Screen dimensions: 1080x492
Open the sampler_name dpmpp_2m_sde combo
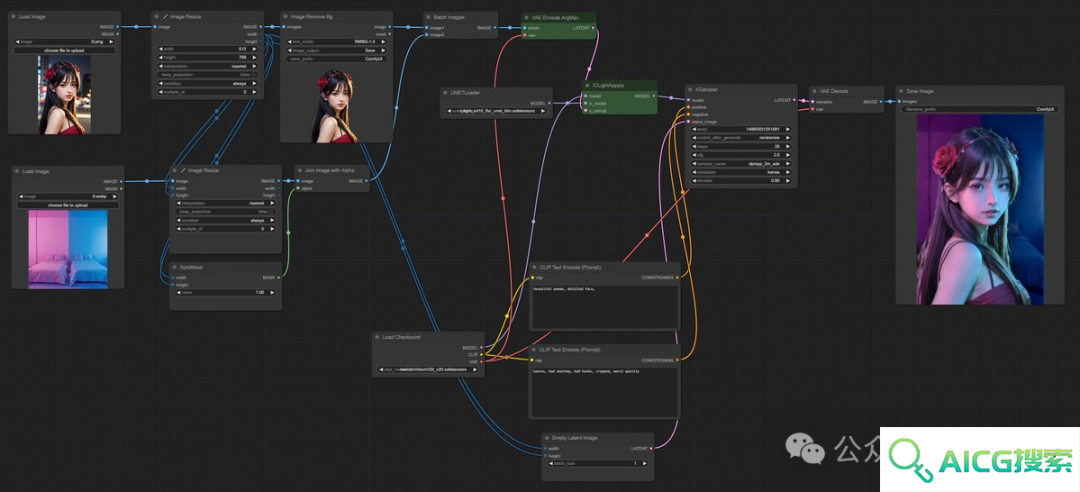(740, 163)
